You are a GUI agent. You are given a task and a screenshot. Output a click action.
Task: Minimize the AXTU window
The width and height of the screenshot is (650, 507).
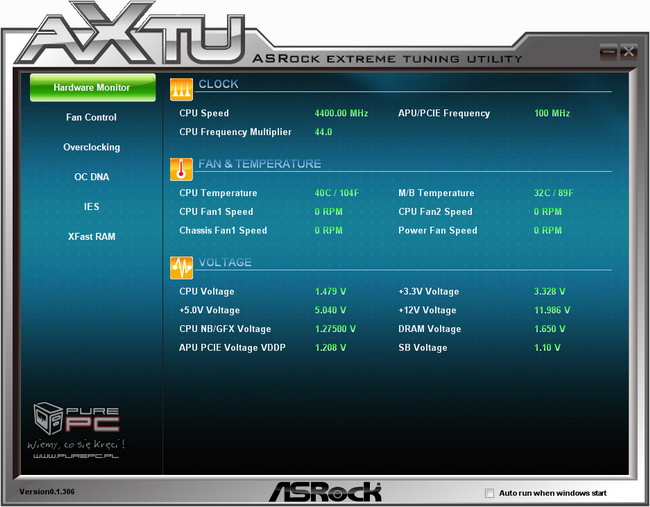608,52
